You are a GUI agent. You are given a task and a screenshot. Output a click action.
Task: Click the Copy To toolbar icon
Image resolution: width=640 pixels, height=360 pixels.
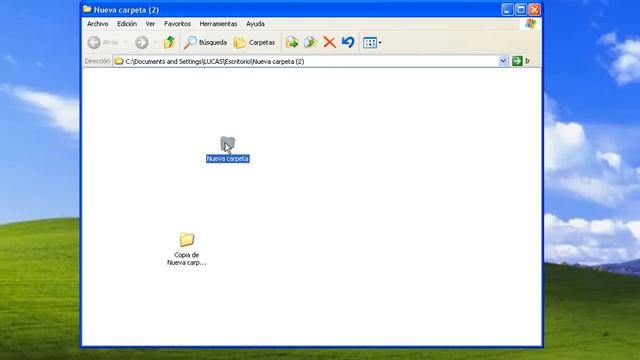click(x=311, y=42)
